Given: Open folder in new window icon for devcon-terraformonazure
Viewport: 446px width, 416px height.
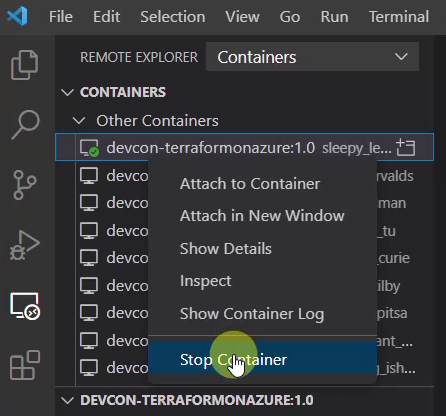Looking at the screenshot, I should point(406,148).
